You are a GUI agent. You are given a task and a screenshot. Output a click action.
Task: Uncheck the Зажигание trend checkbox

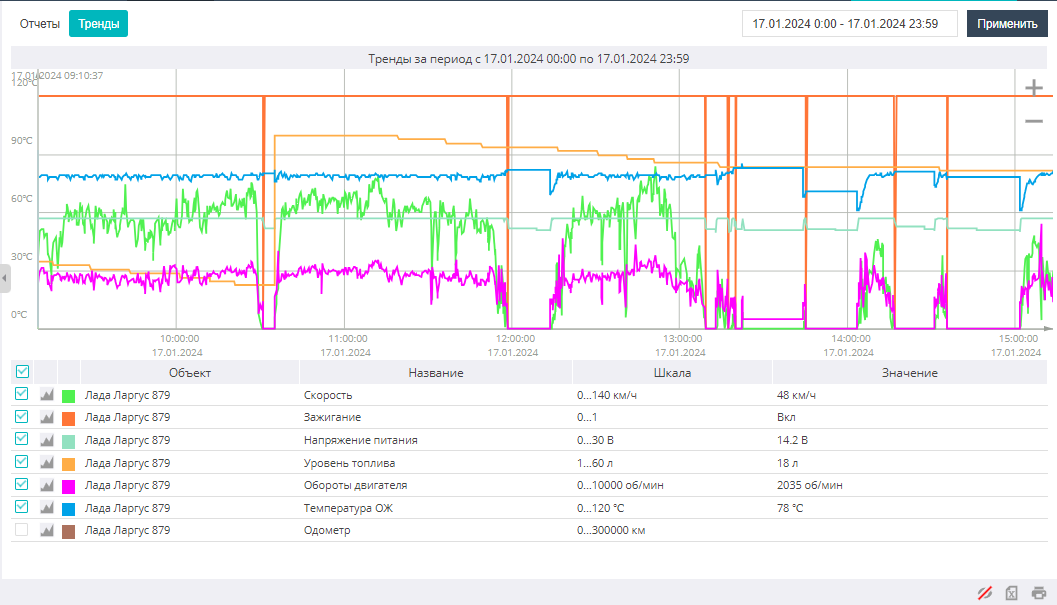pos(22,416)
